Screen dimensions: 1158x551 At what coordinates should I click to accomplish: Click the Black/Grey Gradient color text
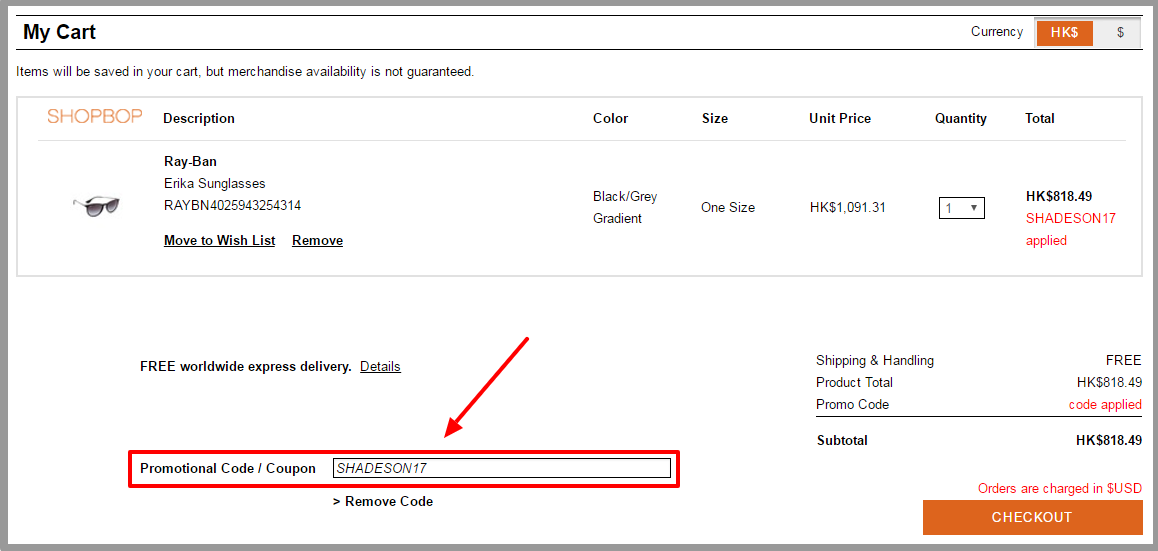(625, 208)
